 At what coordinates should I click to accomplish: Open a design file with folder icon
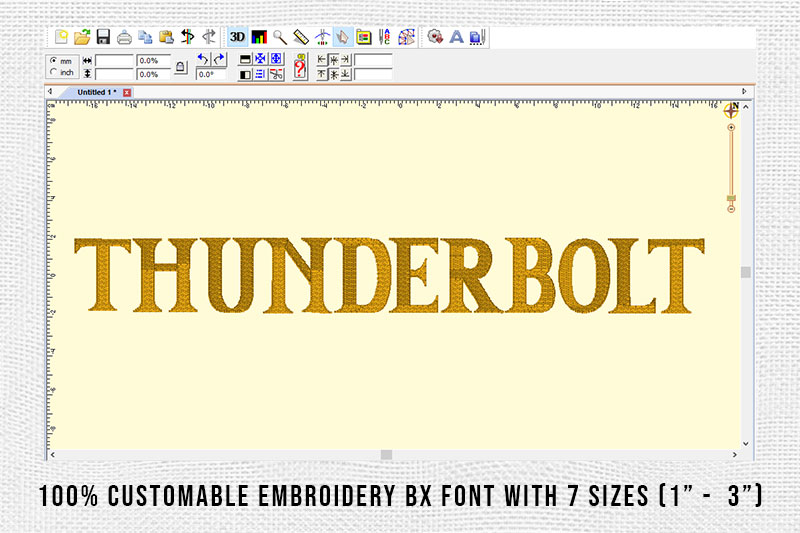(82, 37)
